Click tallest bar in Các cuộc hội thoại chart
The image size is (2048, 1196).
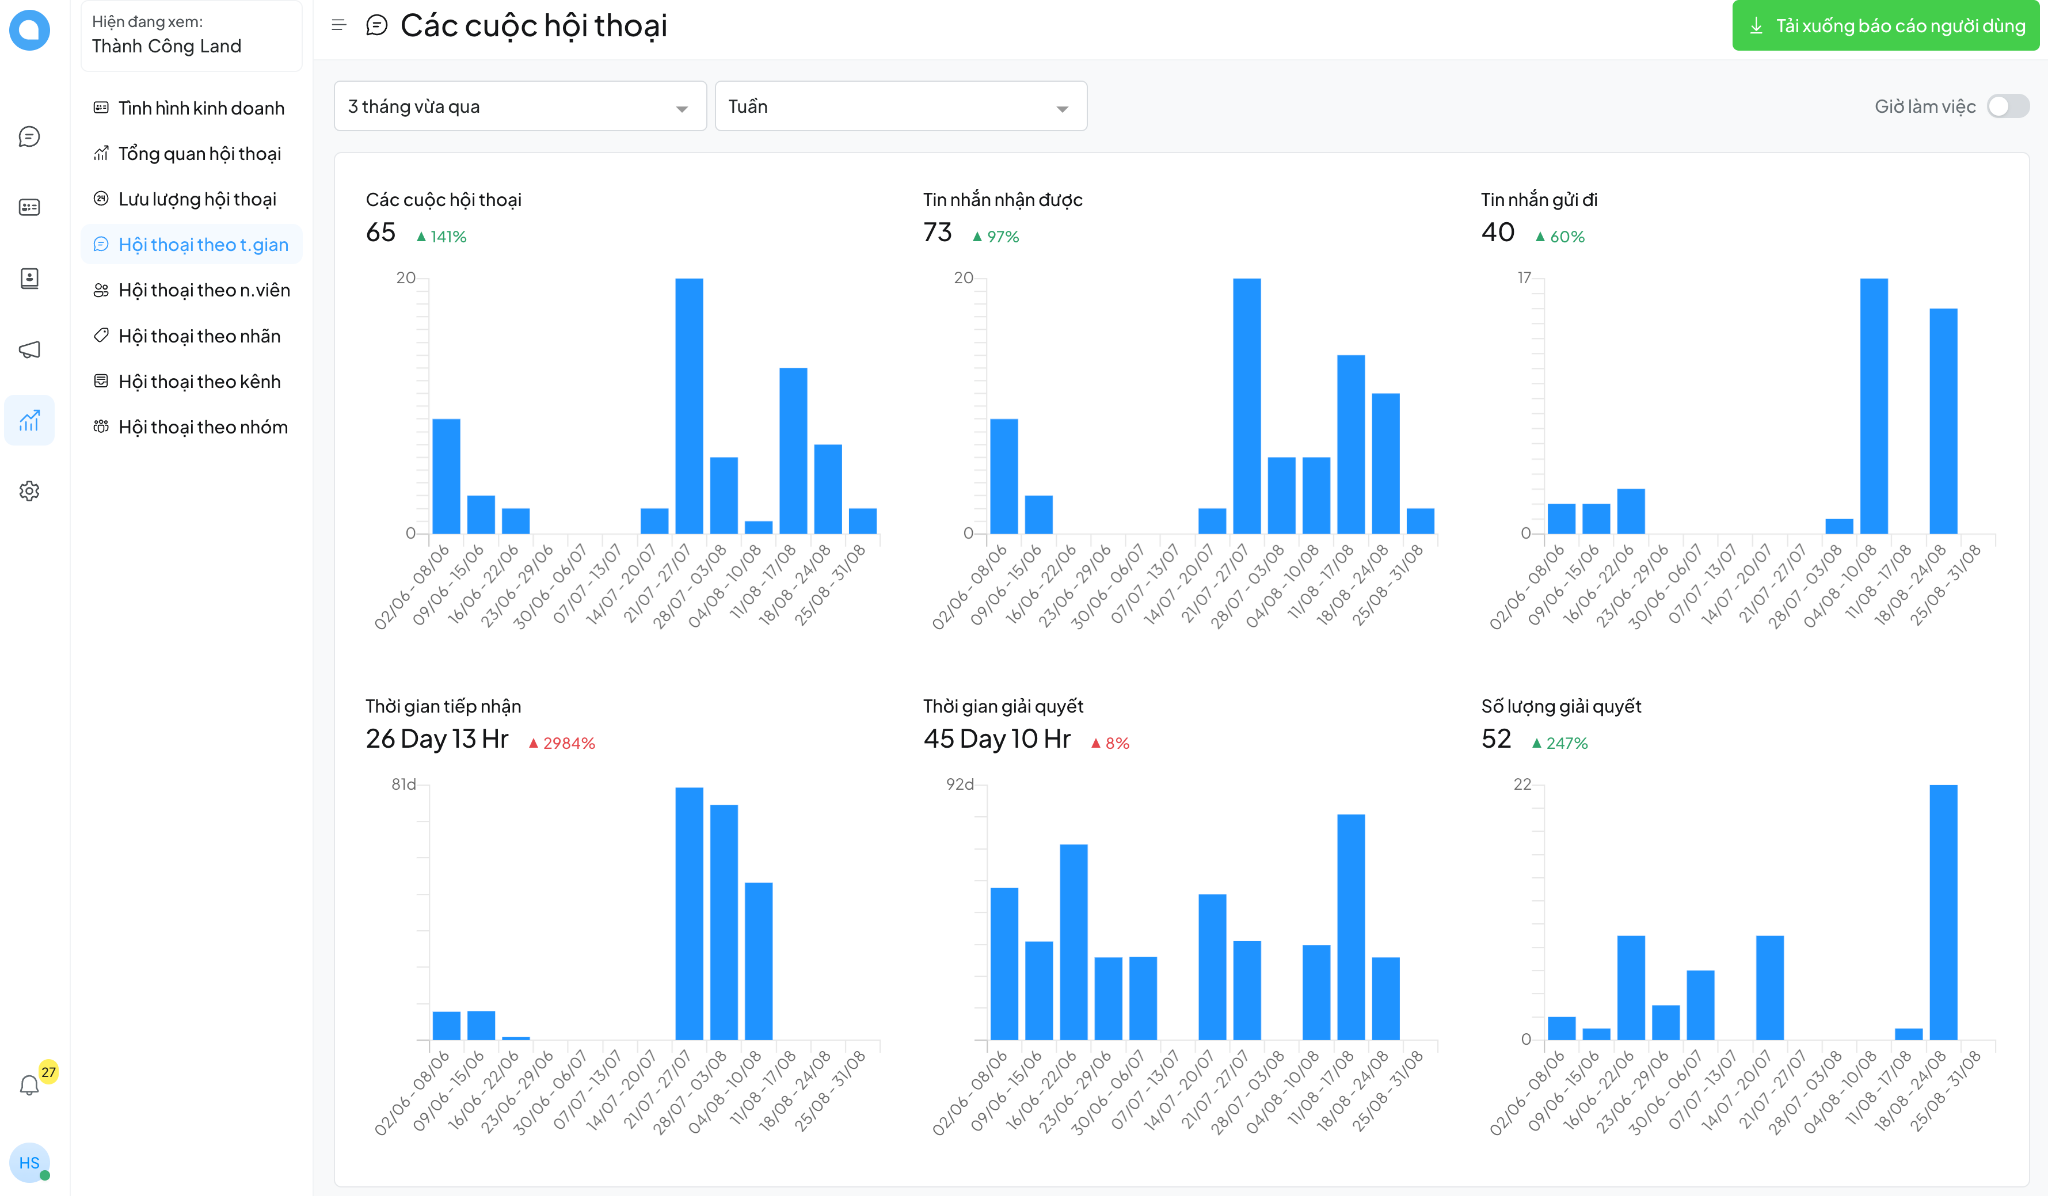689,405
